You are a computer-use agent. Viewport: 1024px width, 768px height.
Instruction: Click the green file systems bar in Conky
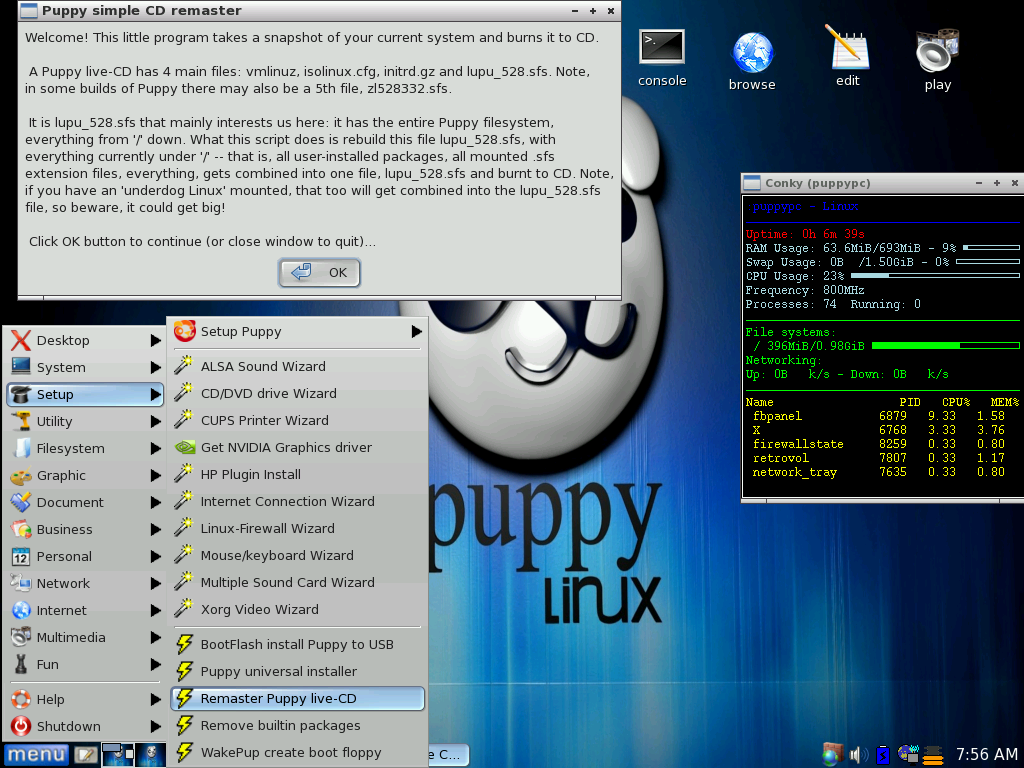coord(946,345)
